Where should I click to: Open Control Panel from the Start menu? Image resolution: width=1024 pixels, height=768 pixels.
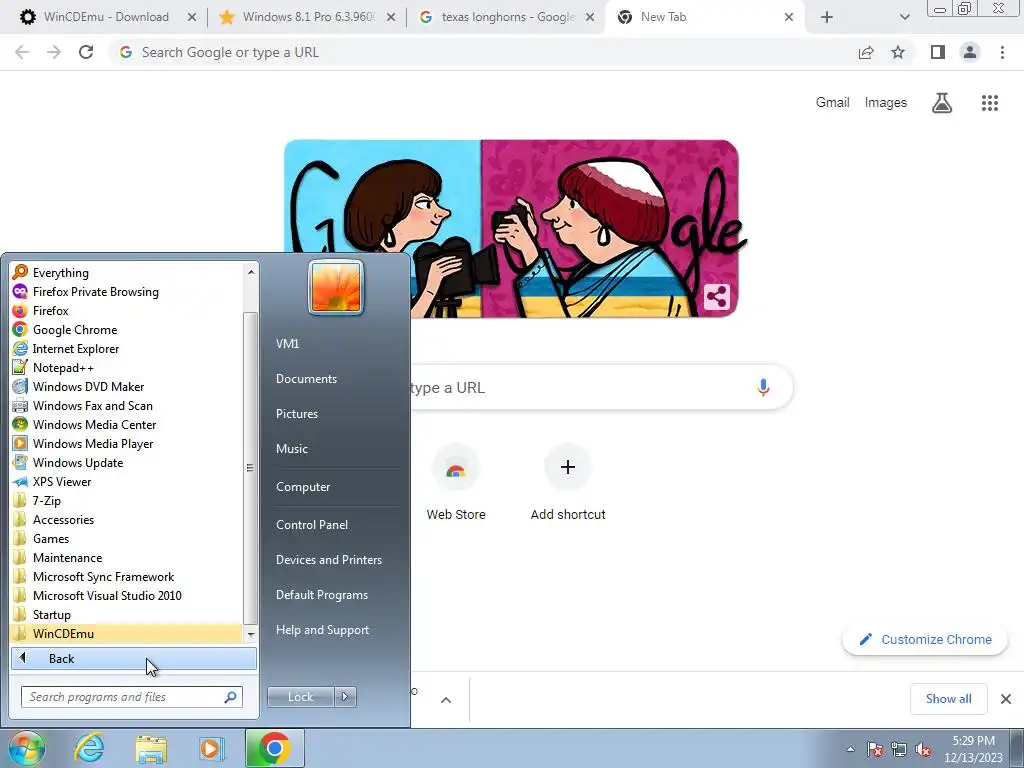pos(312,525)
